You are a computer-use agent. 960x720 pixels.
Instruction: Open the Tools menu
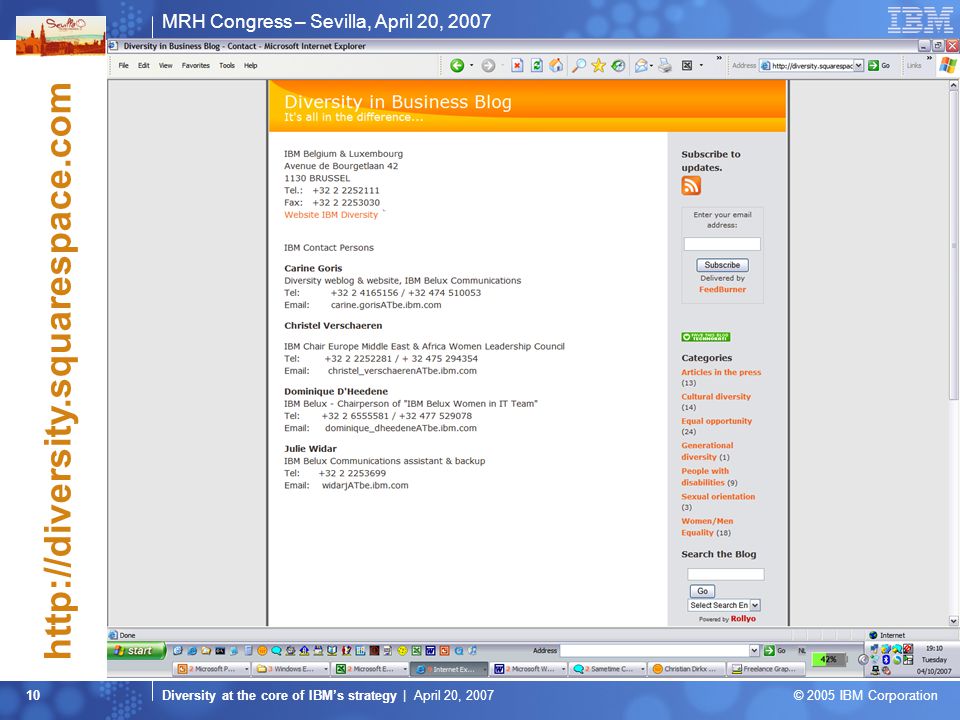coord(227,66)
